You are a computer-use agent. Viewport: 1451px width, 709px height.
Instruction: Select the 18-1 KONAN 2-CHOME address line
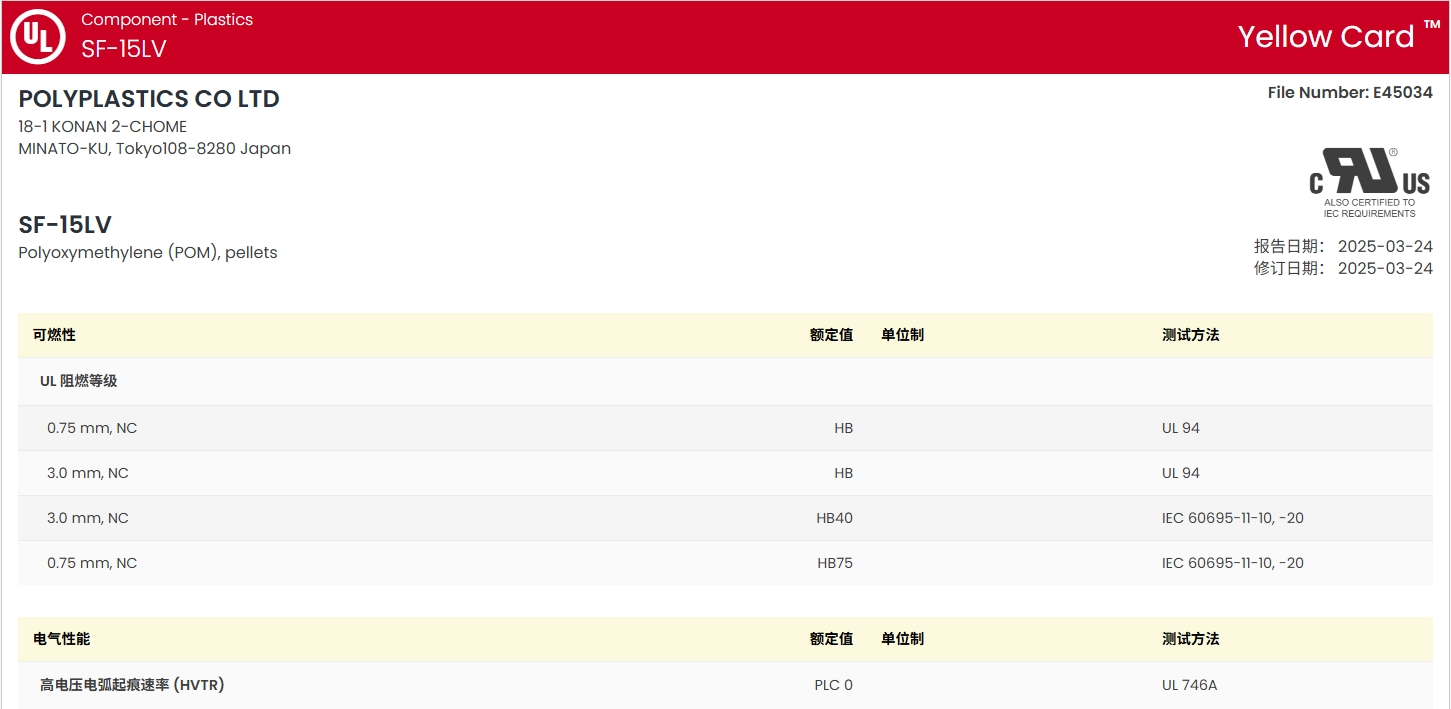[x=103, y=127]
